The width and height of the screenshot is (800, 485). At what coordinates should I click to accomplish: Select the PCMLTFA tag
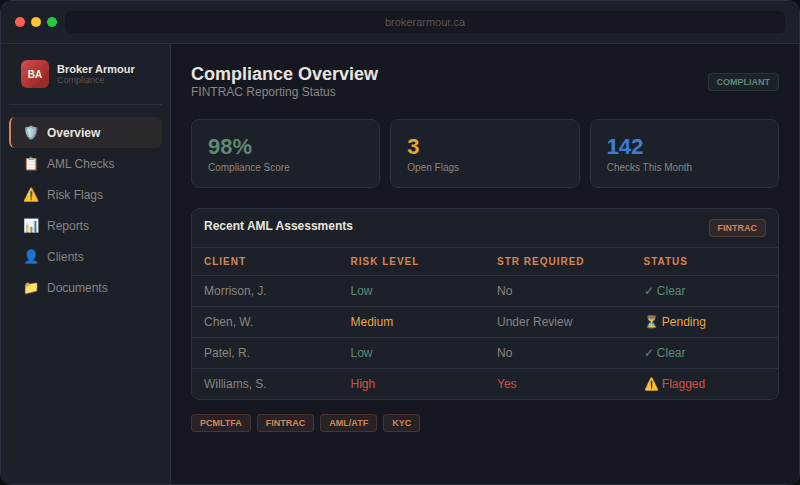click(220, 423)
